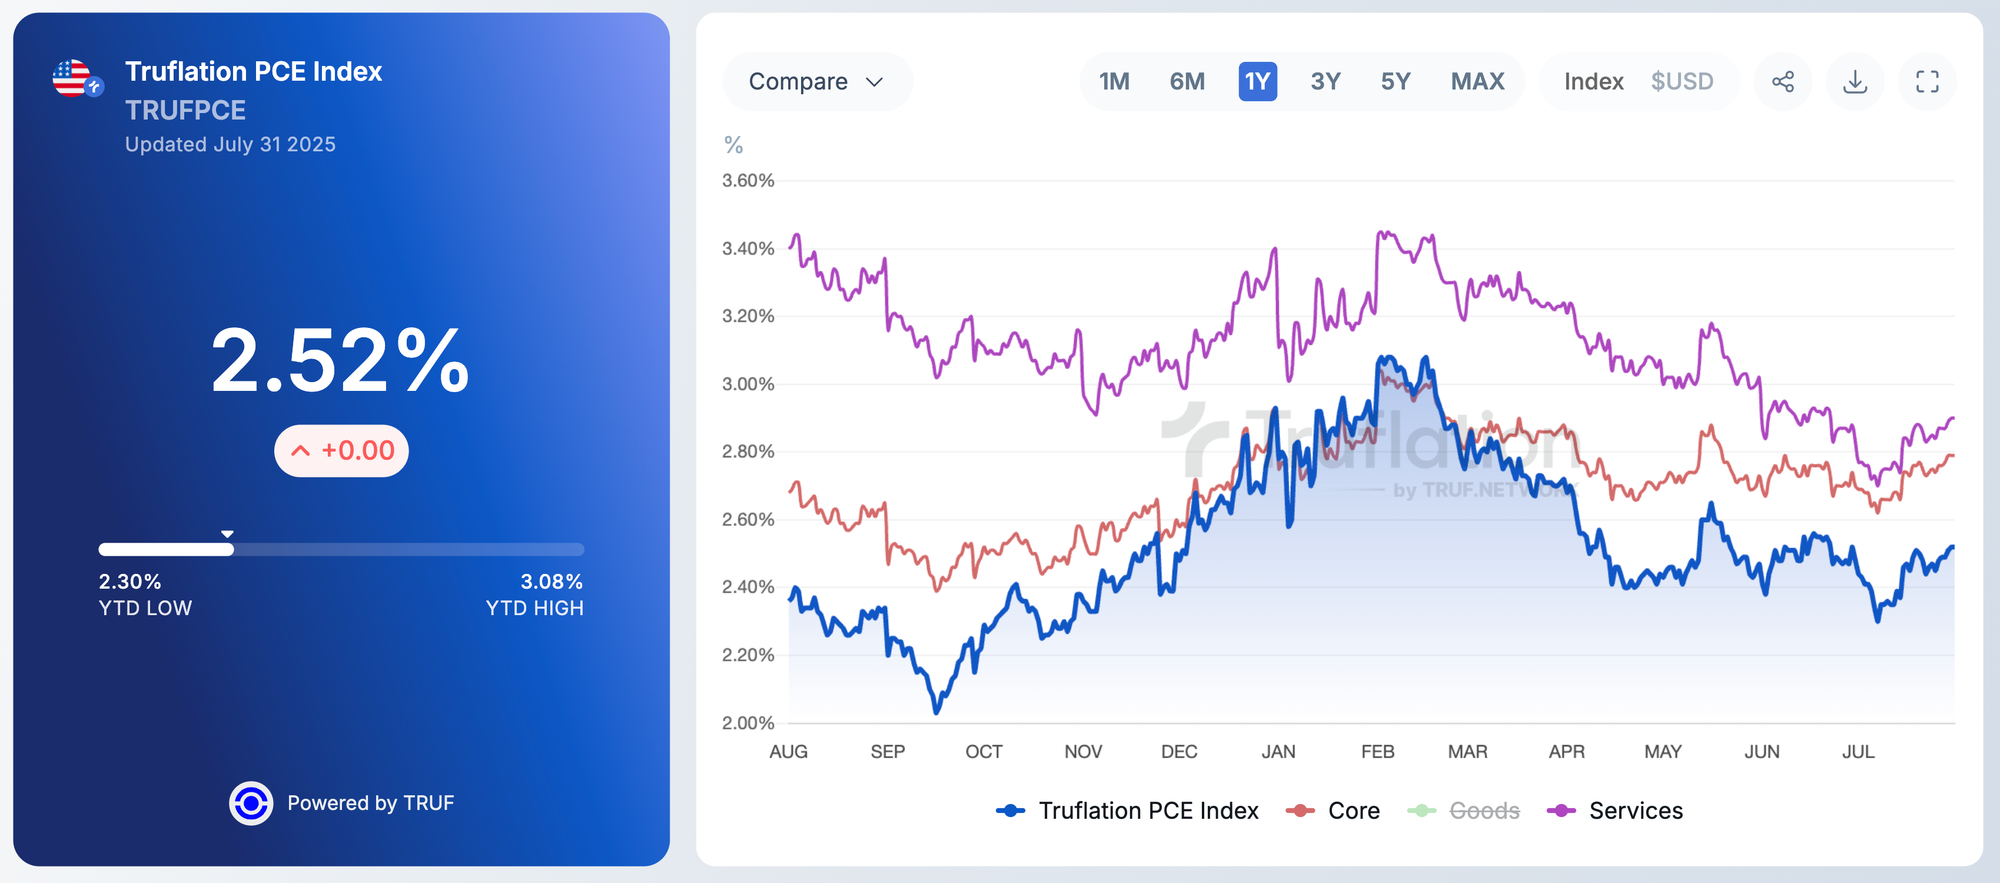The width and height of the screenshot is (2000, 883).
Task: Click the share chart icon
Action: [x=1783, y=82]
